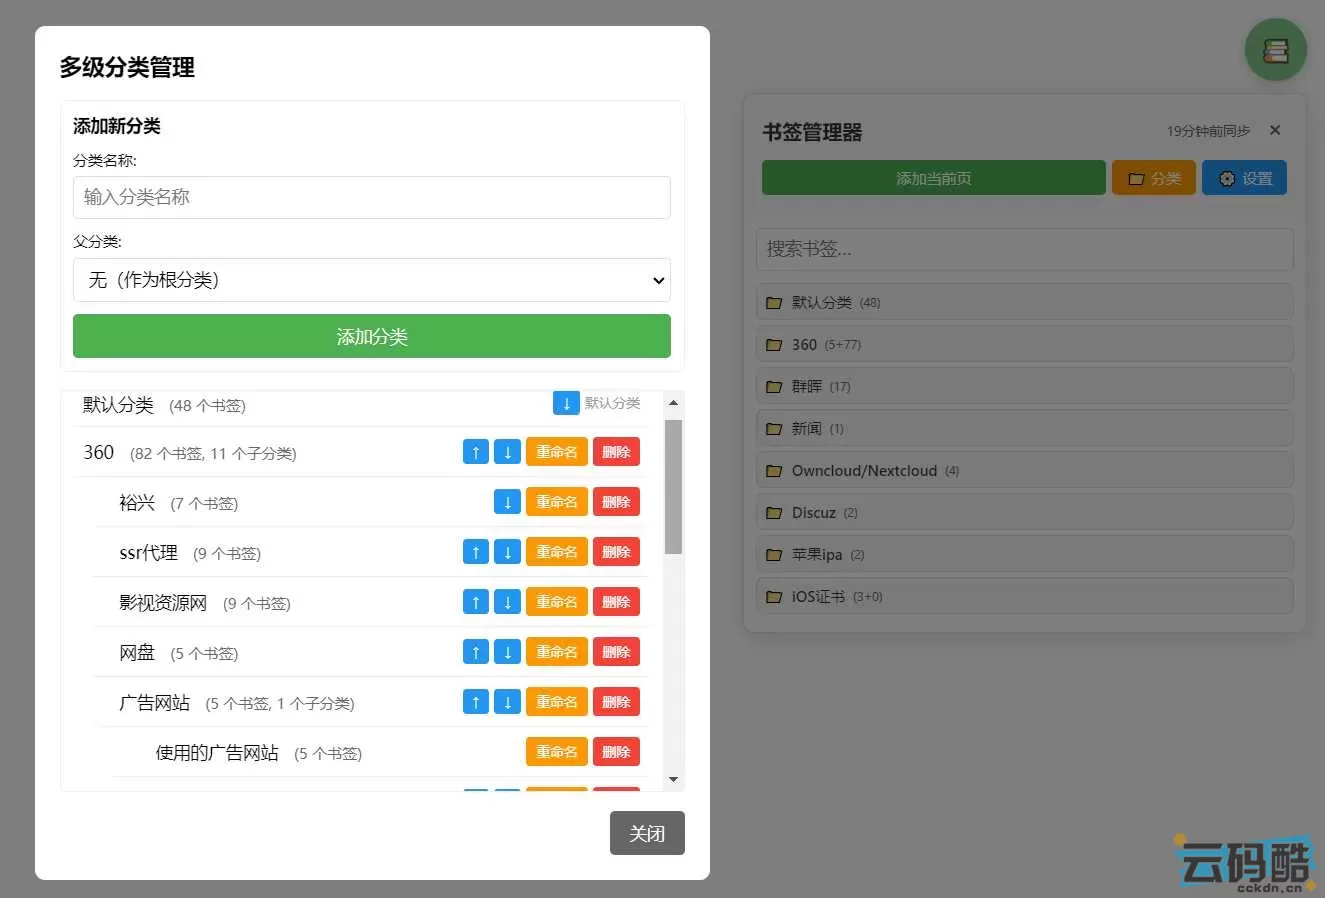
Task: Rename the 影视资源网 category
Action: (556, 601)
